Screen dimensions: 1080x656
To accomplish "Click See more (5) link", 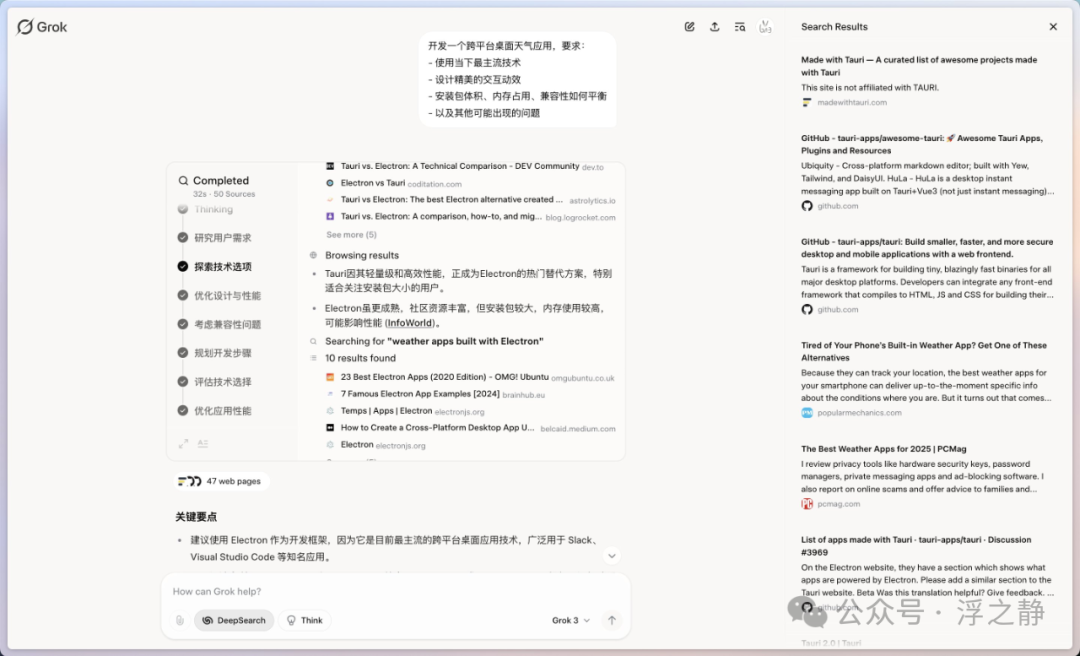I will click(x=351, y=234).
